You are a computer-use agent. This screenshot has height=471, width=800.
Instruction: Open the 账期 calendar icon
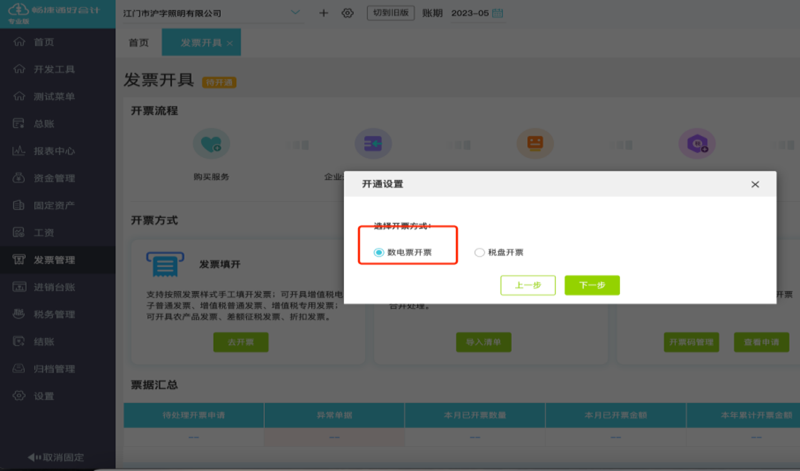497,13
